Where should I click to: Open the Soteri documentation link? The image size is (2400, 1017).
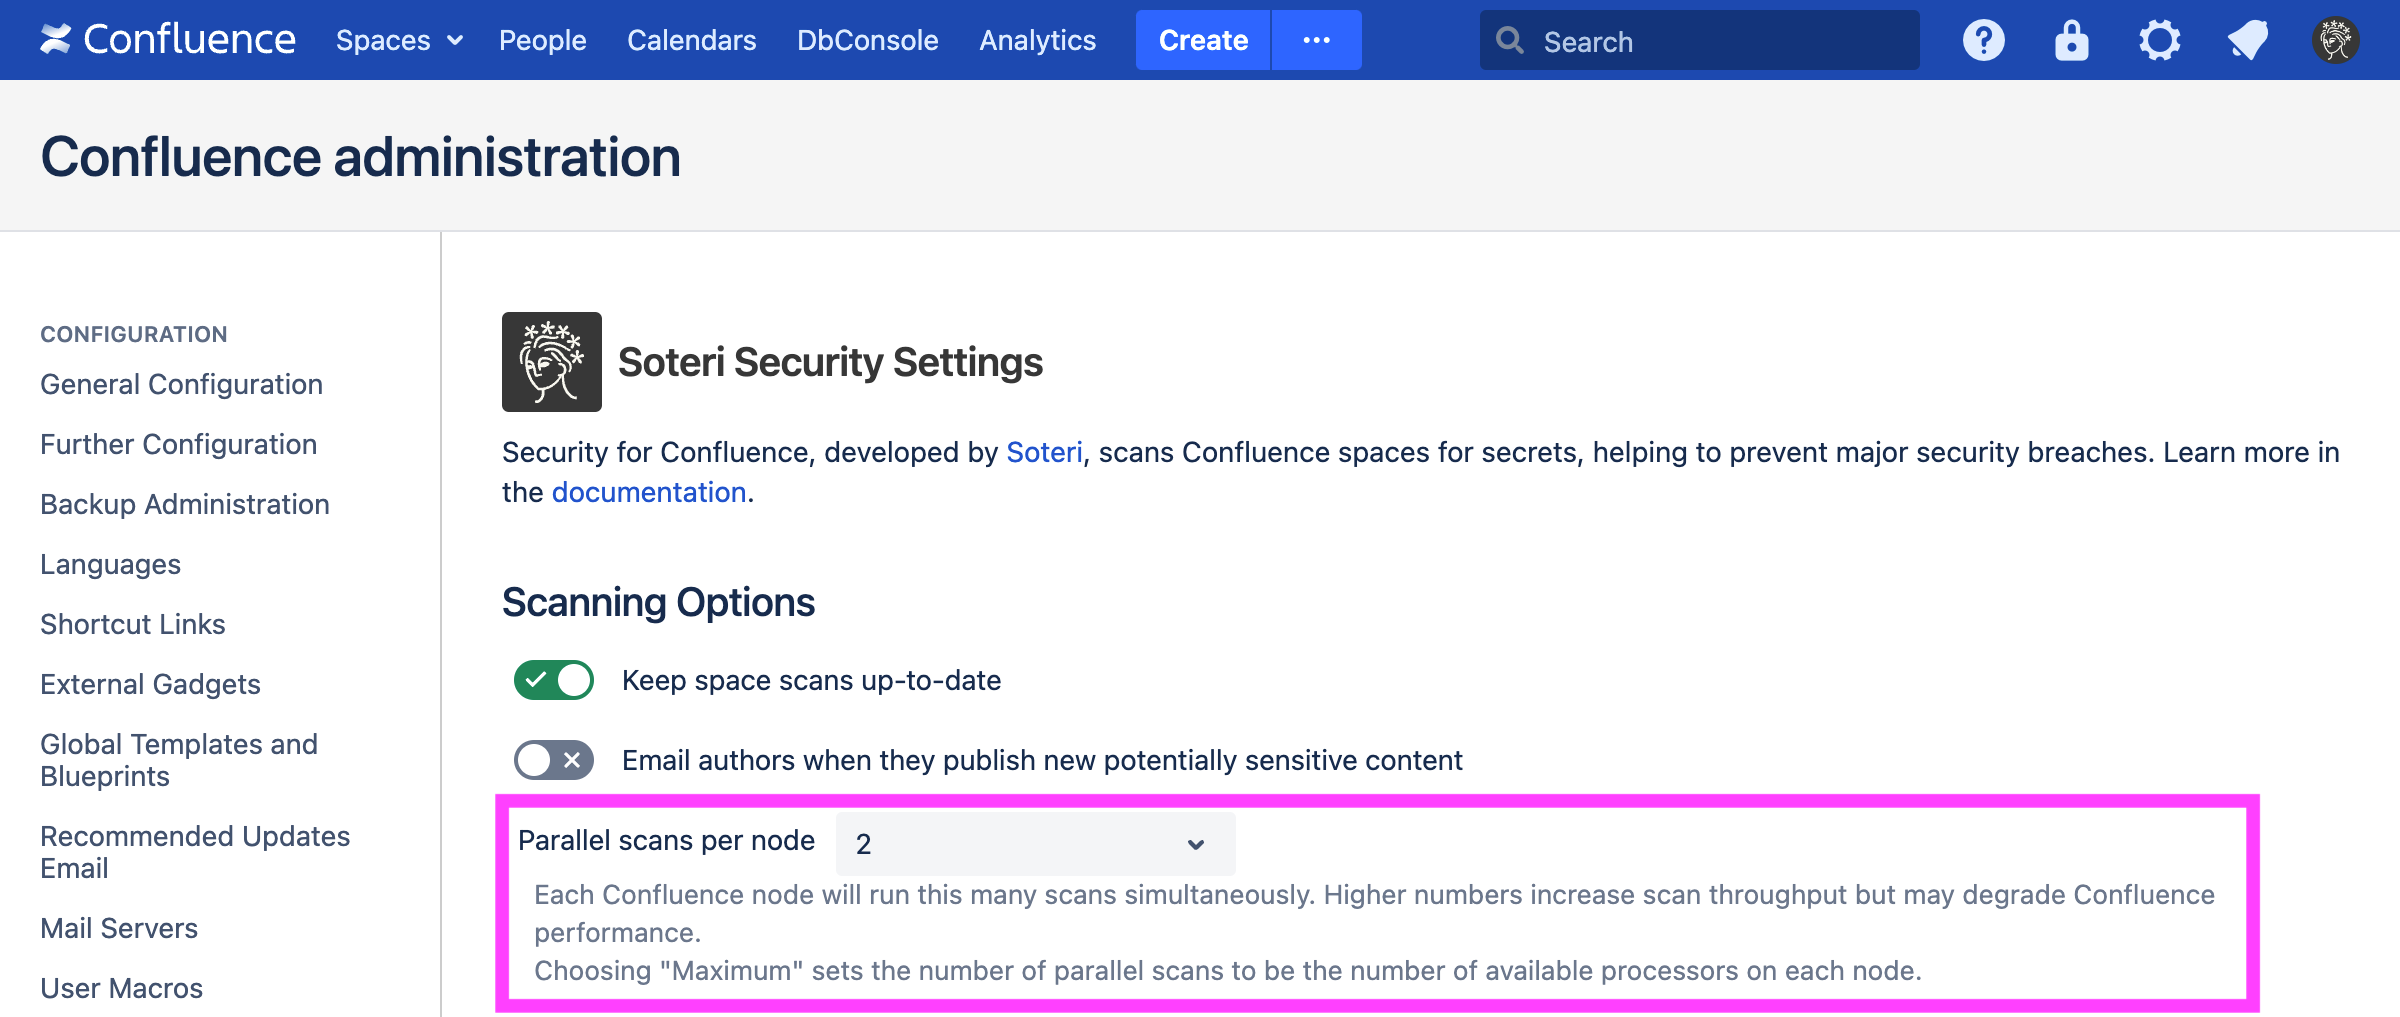tap(648, 491)
